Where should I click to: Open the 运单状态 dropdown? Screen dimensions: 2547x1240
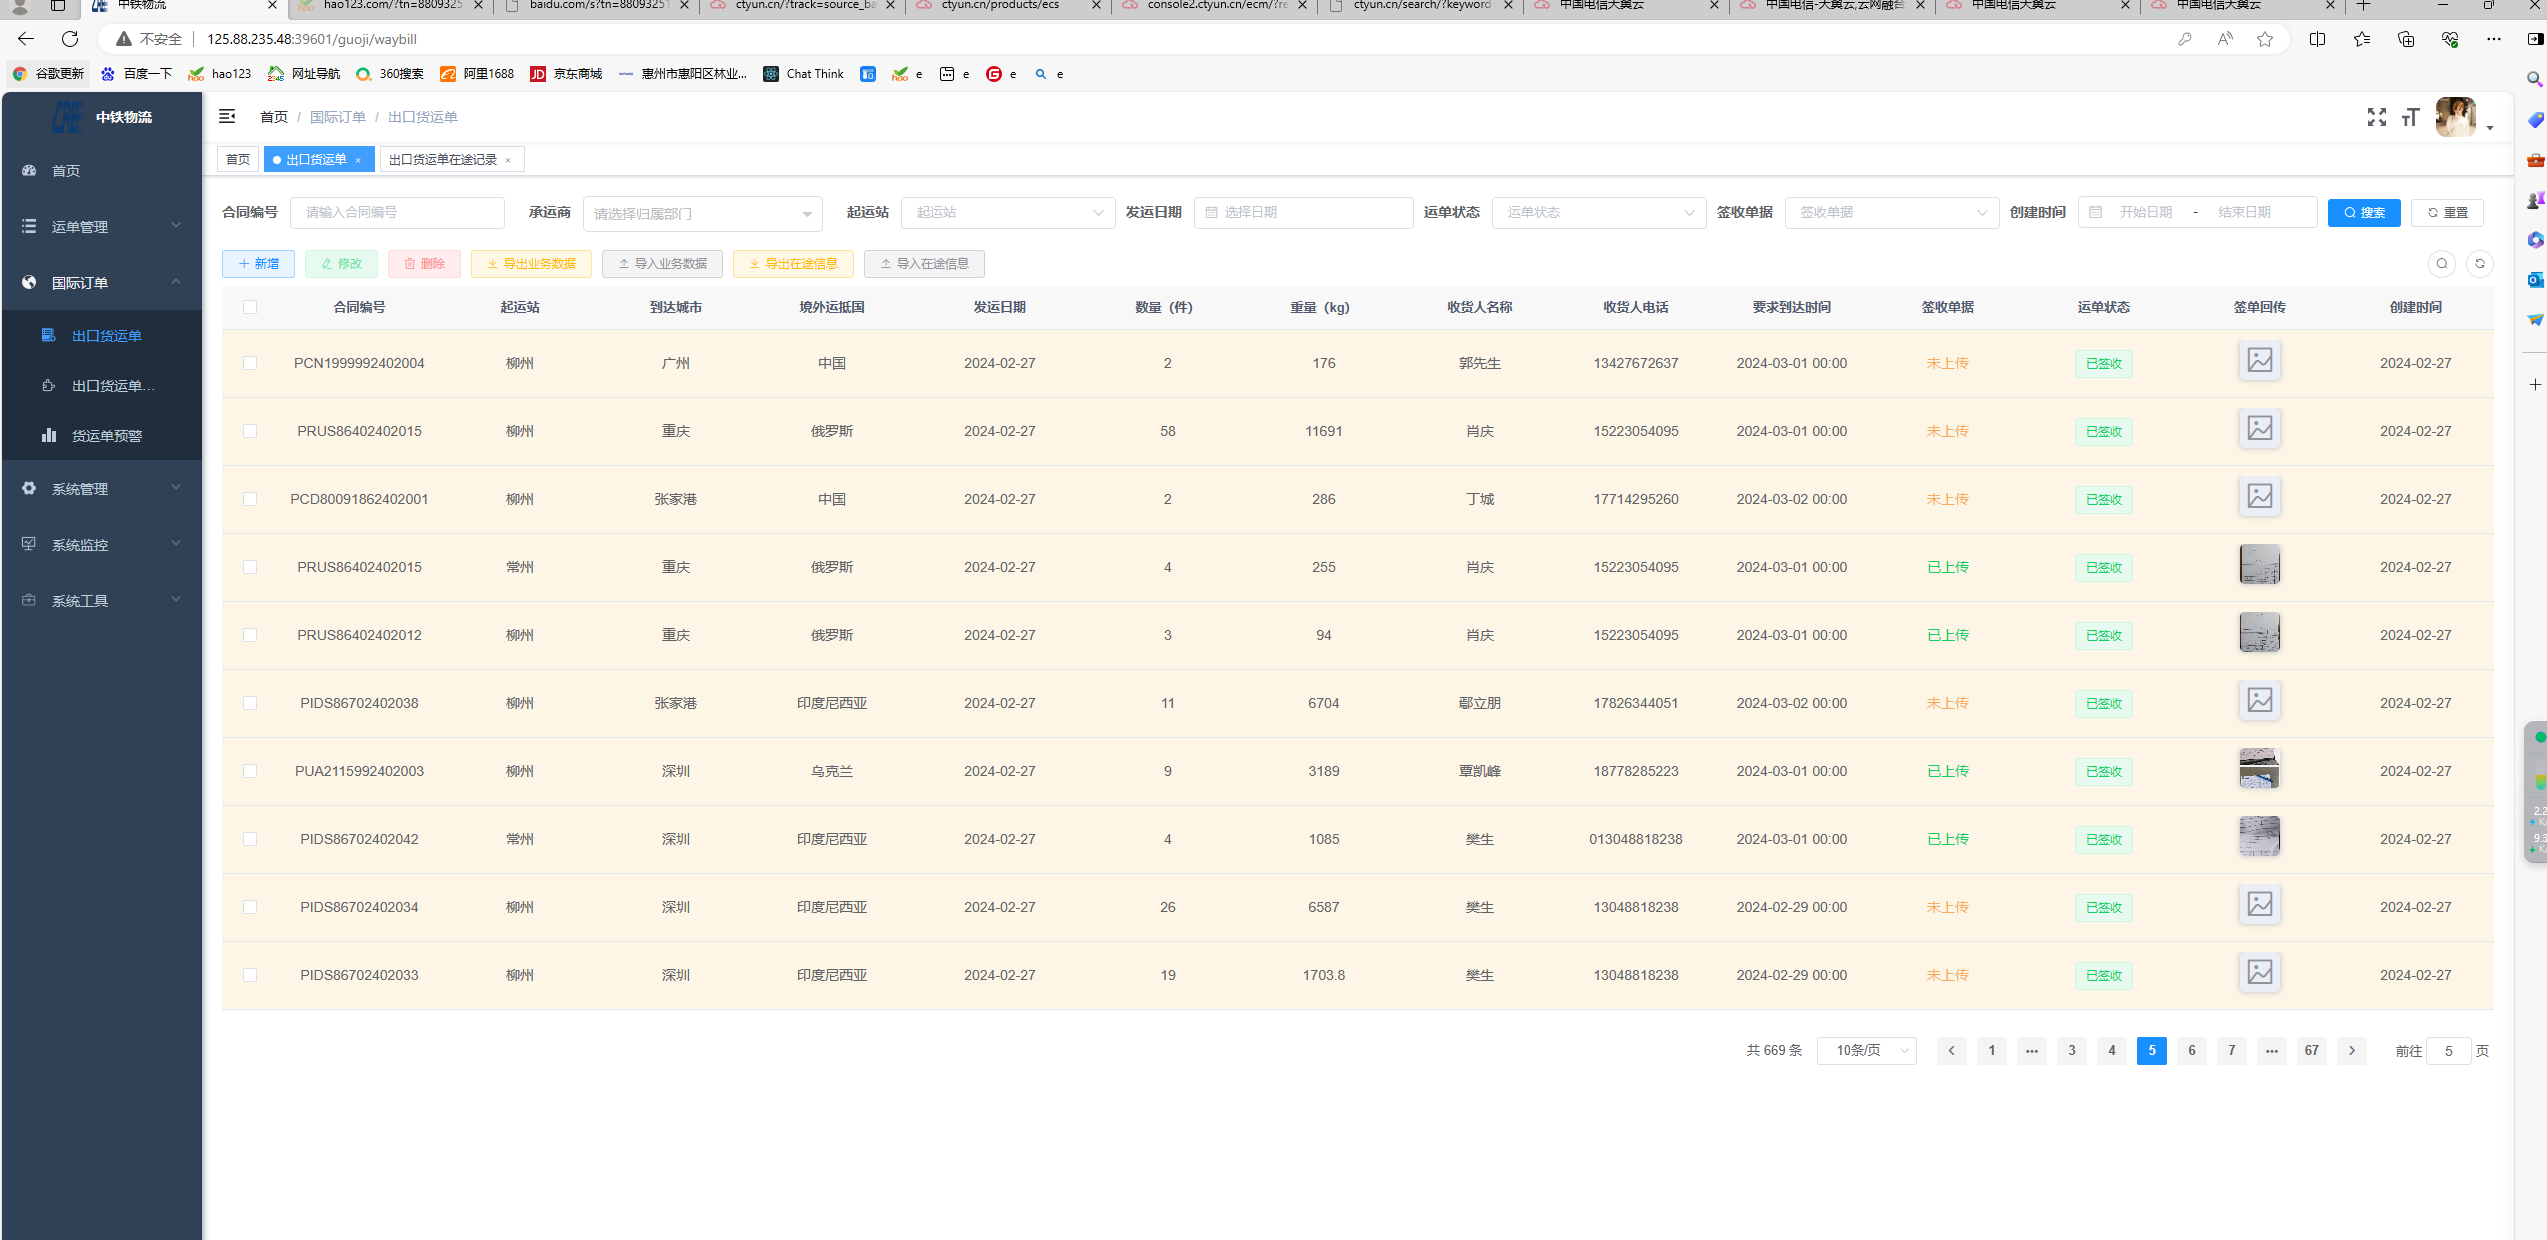click(1598, 212)
